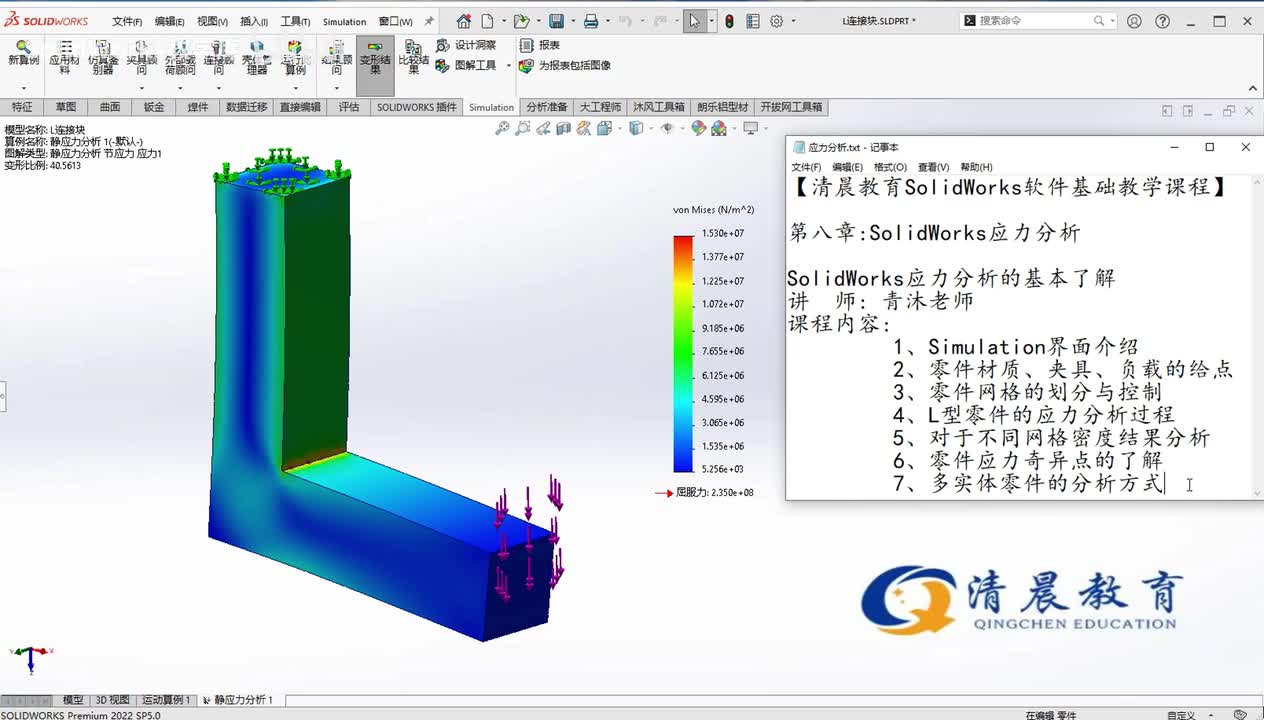
Task: Click the Section View icon
Action: (564, 128)
